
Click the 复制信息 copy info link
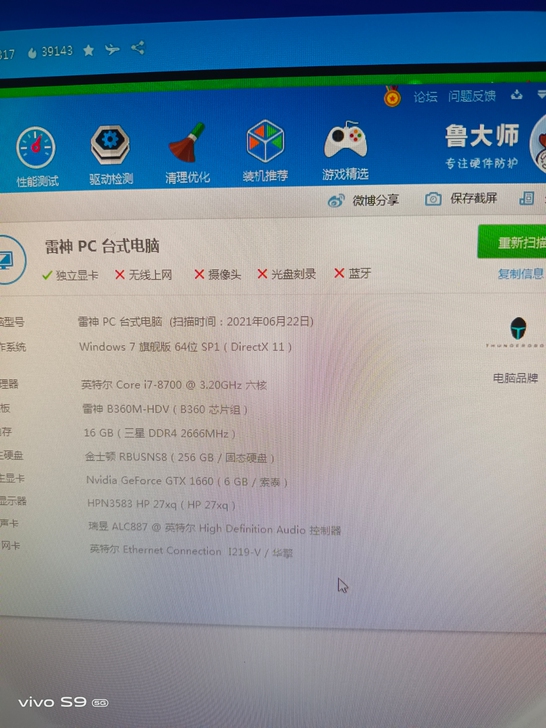coord(520,273)
